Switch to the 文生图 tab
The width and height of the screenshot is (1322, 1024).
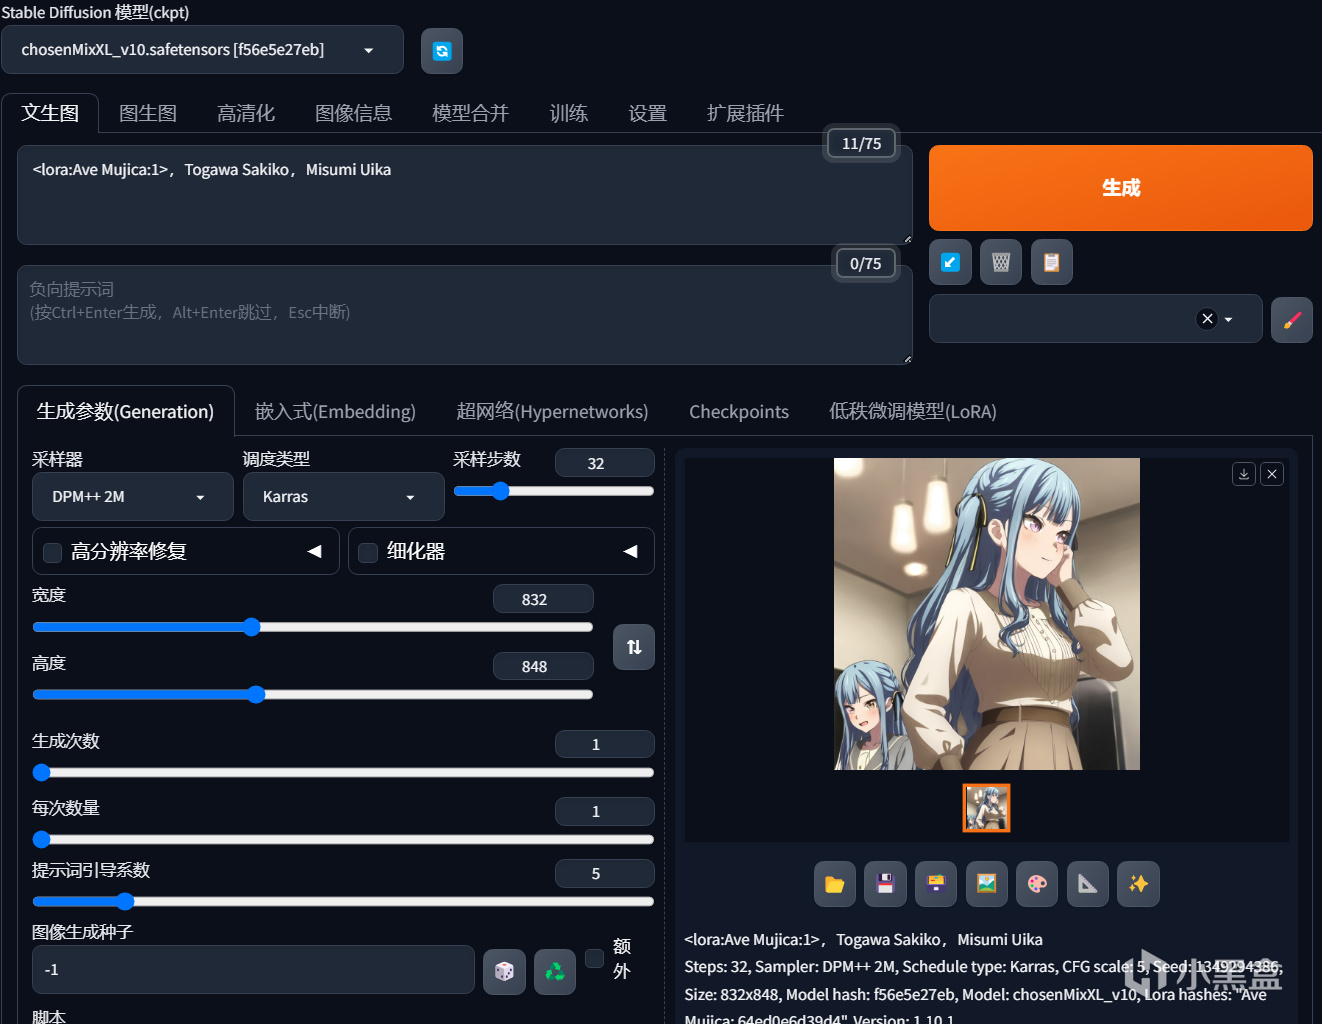pos(50,113)
